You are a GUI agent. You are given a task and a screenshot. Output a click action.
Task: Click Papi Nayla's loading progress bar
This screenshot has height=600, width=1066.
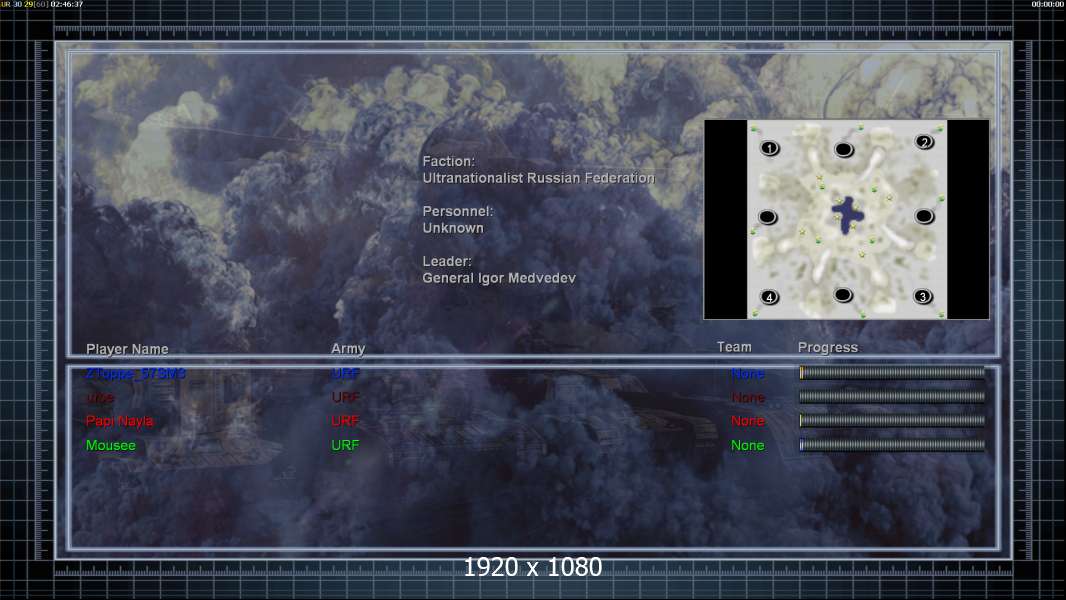pos(892,421)
